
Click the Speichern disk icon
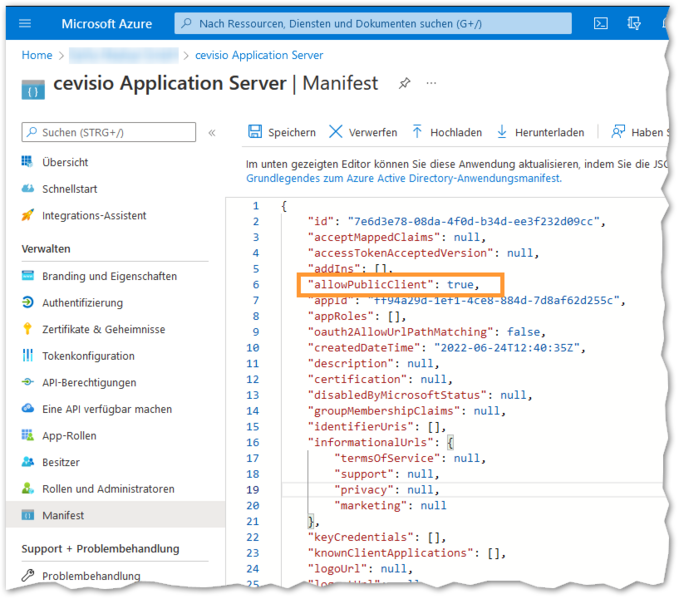click(x=255, y=131)
